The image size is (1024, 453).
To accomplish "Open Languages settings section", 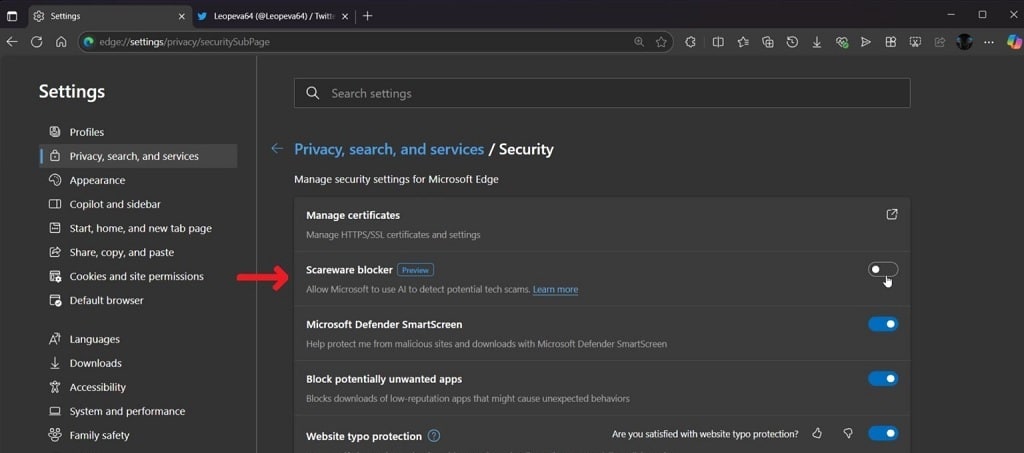I will [x=138, y=339].
